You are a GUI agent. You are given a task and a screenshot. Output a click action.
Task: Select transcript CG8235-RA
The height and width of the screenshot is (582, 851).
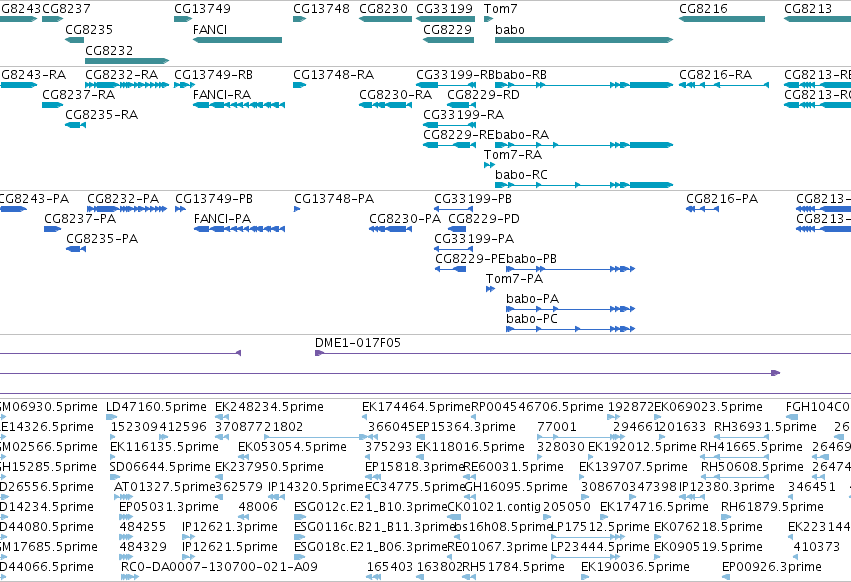click(x=101, y=115)
